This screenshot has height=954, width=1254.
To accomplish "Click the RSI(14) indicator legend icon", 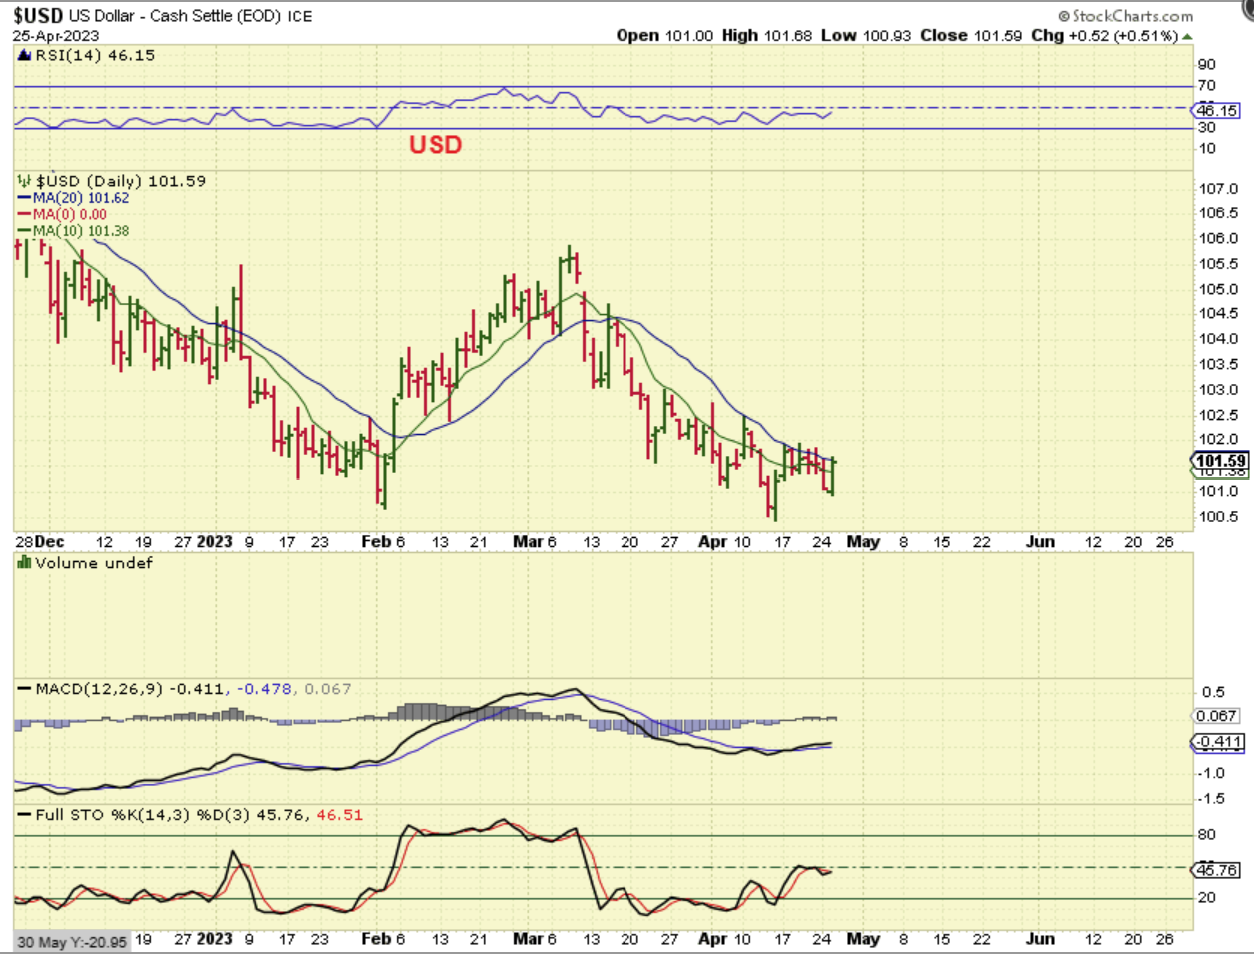I will pyautogui.click(x=24, y=56).
